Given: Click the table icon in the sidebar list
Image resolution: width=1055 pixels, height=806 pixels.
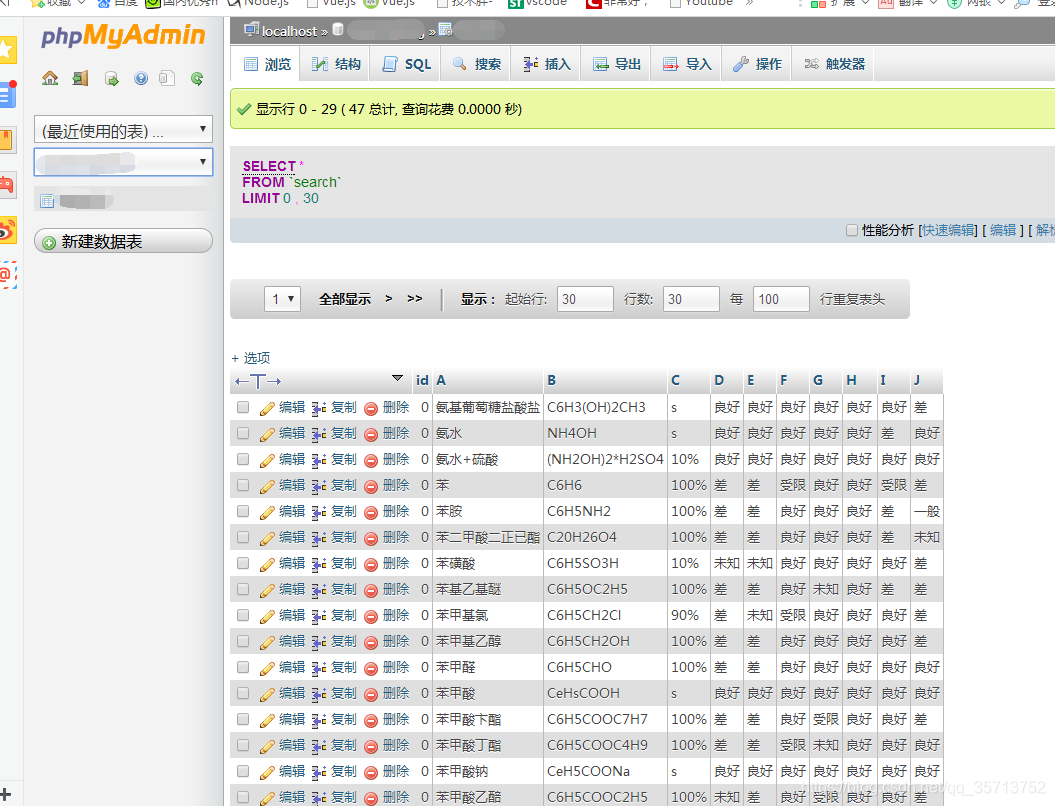Looking at the screenshot, I should pyautogui.click(x=47, y=200).
